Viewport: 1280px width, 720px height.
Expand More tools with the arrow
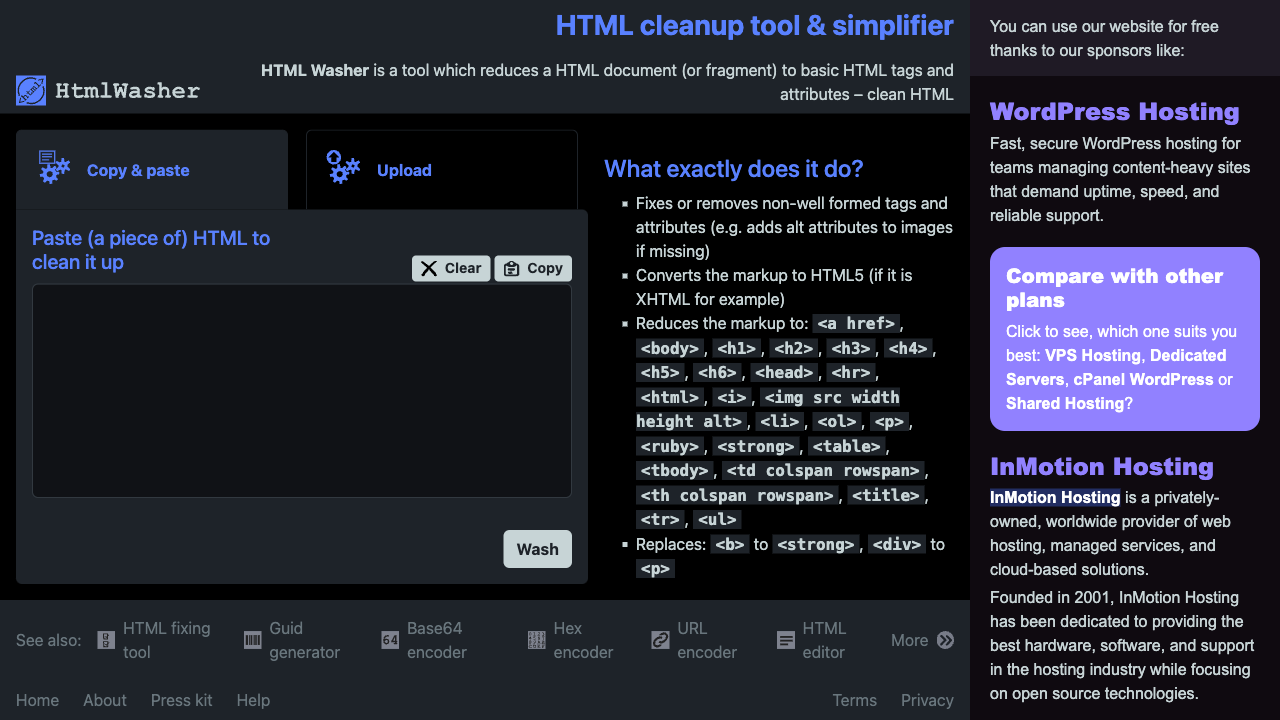[945, 640]
